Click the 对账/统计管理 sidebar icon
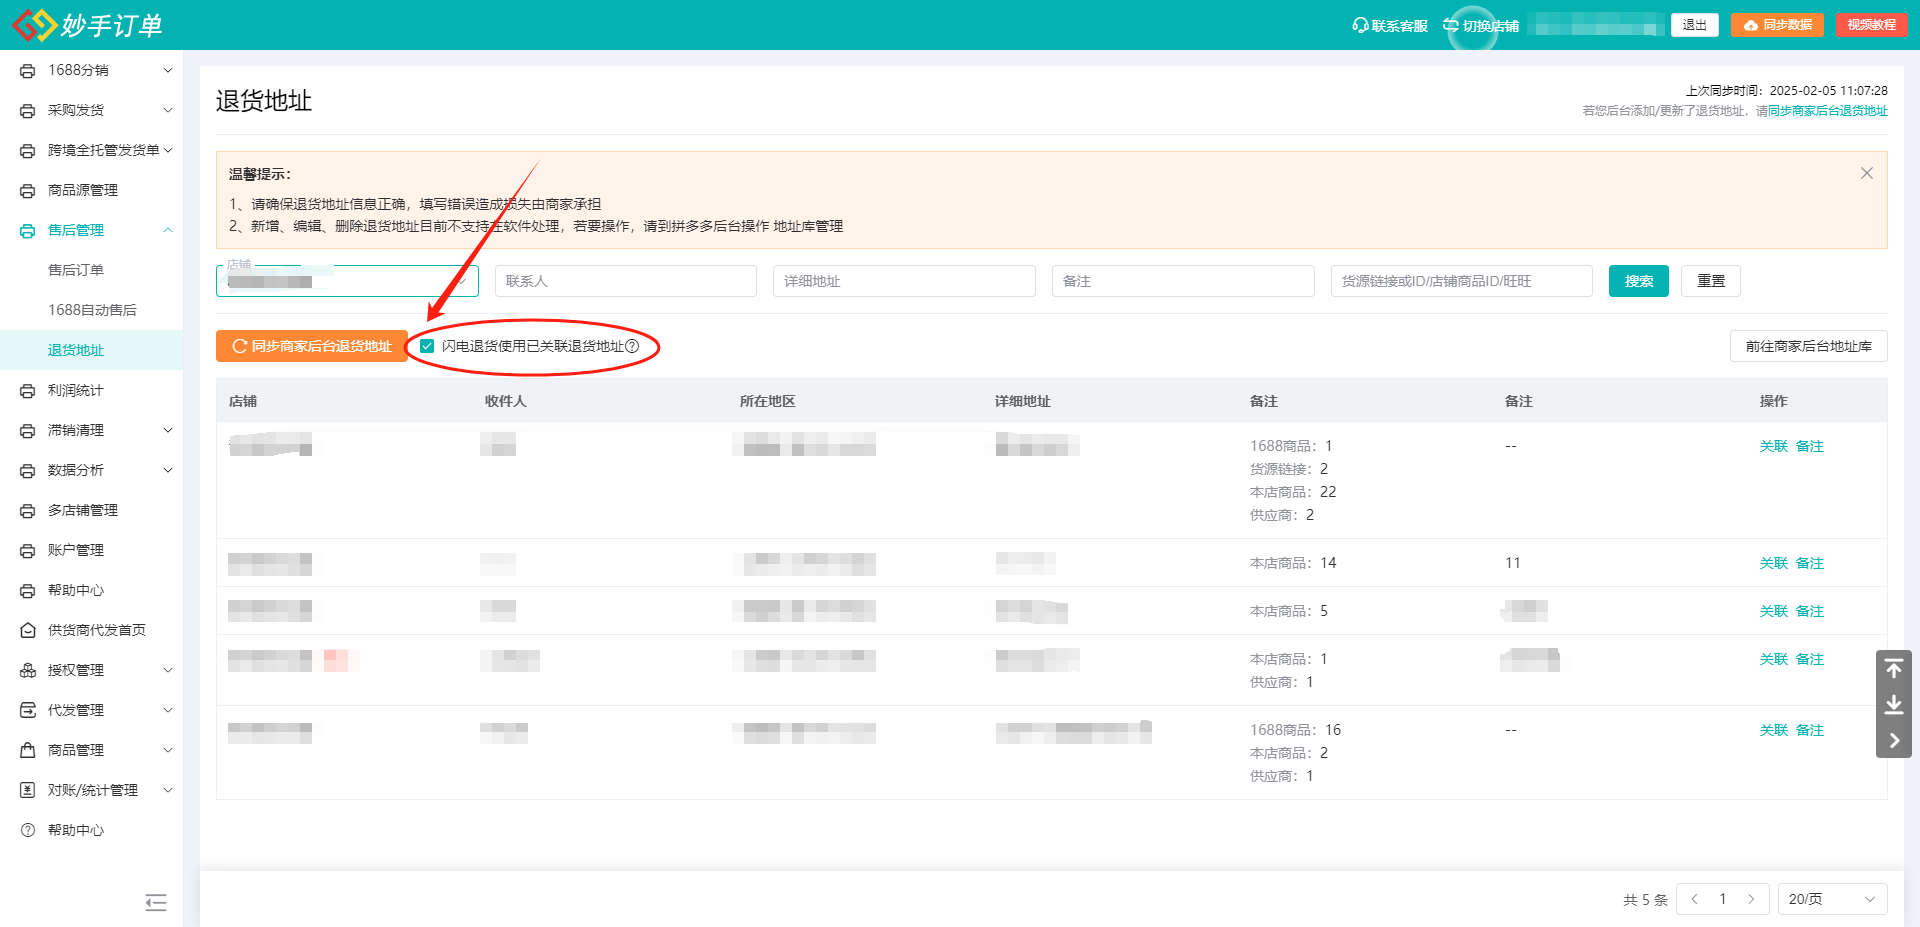The width and height of the screenshot is (1920, 927). [28, 790]
